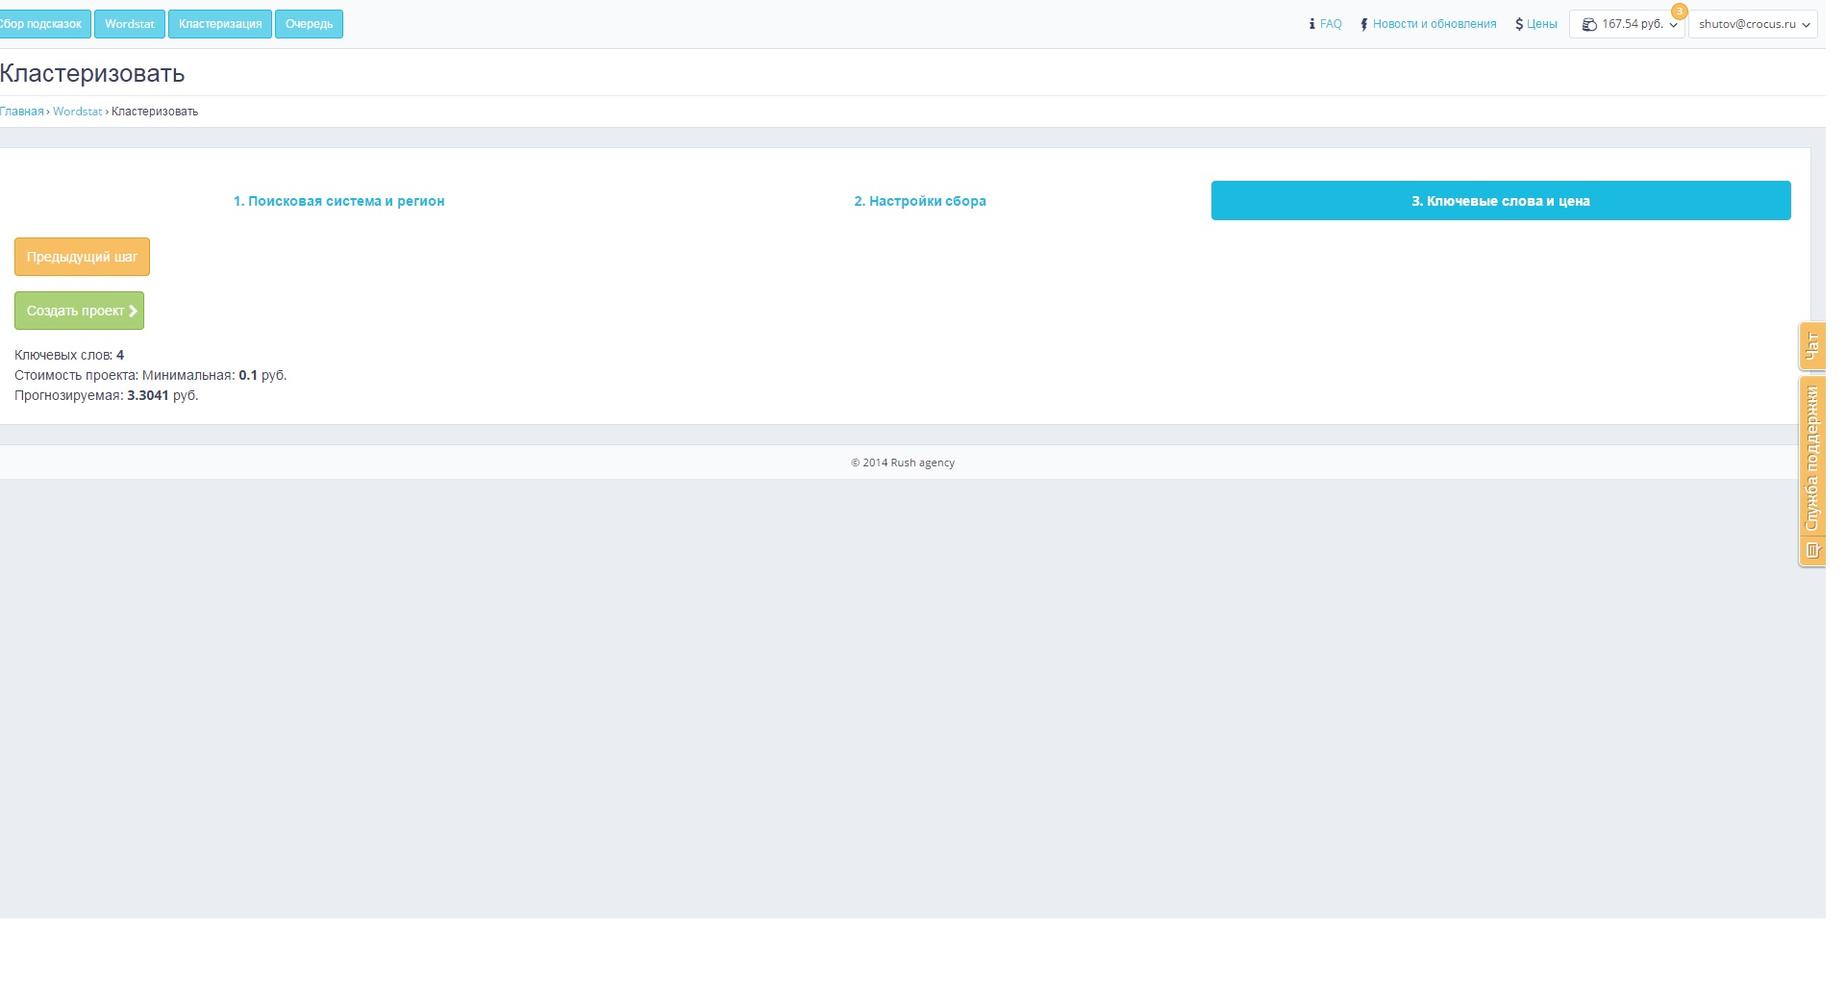This screenshot has height=1000, width=1846.
Task: Click the Минимальная 0.1 cost value
Action: (x=248, y=376)
